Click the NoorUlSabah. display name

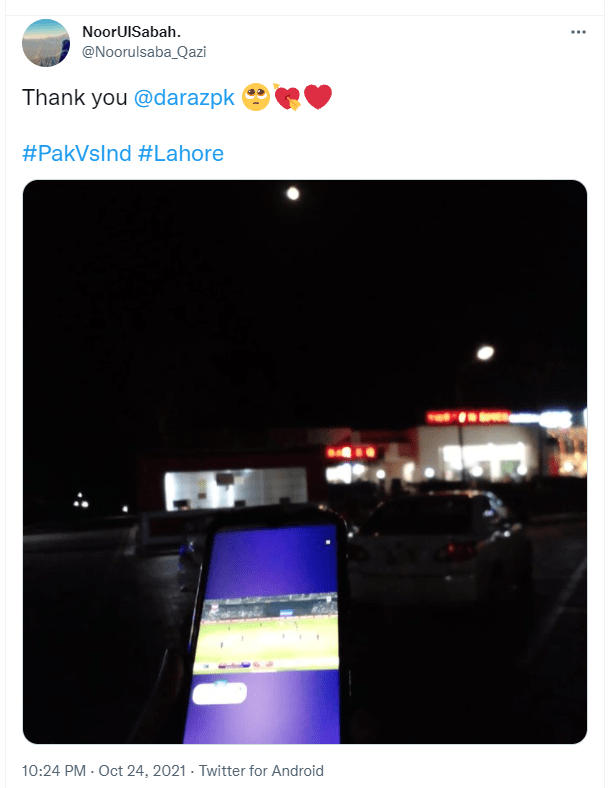[132, 32]
